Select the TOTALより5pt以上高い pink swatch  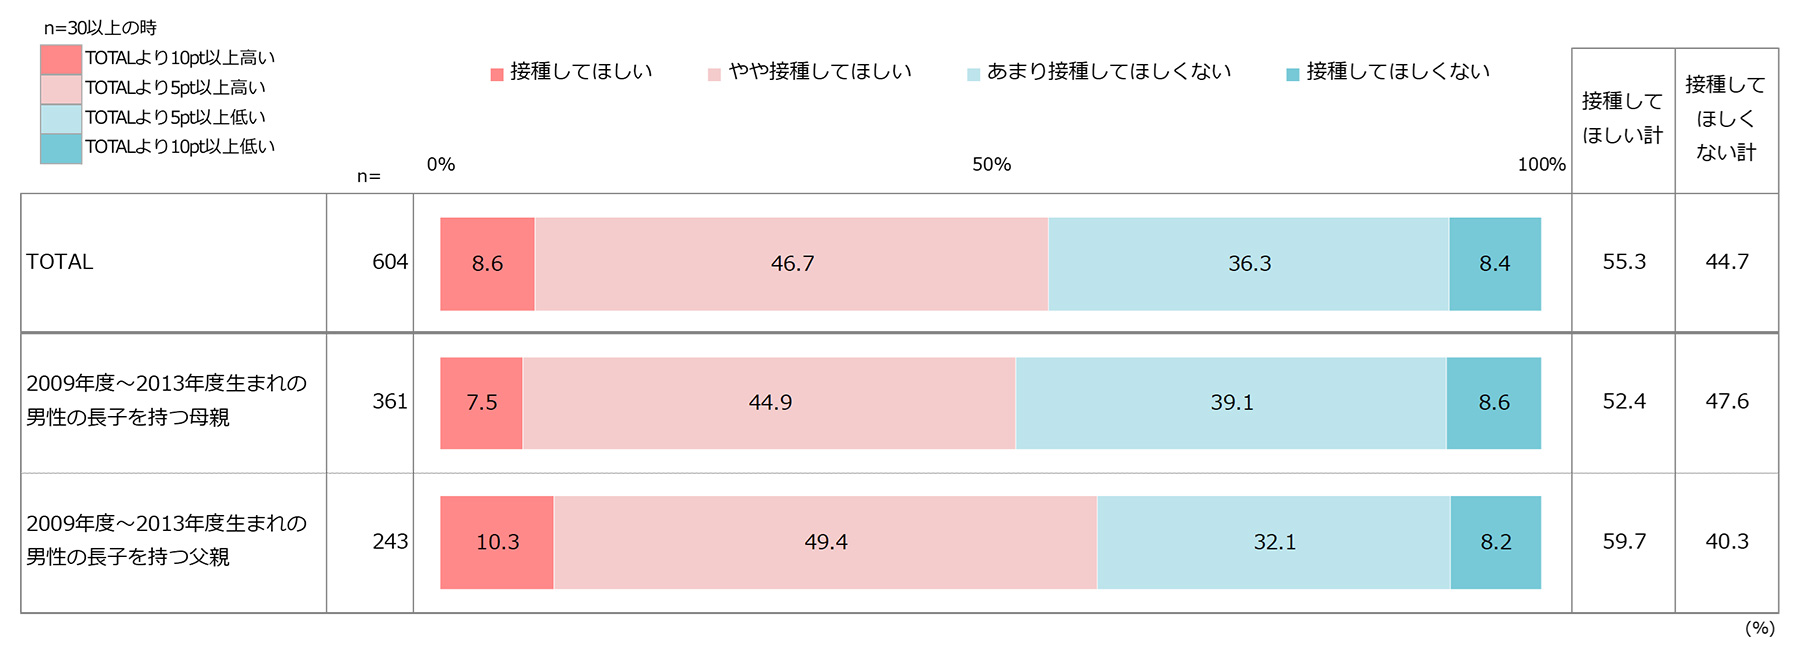coord(61,89)
